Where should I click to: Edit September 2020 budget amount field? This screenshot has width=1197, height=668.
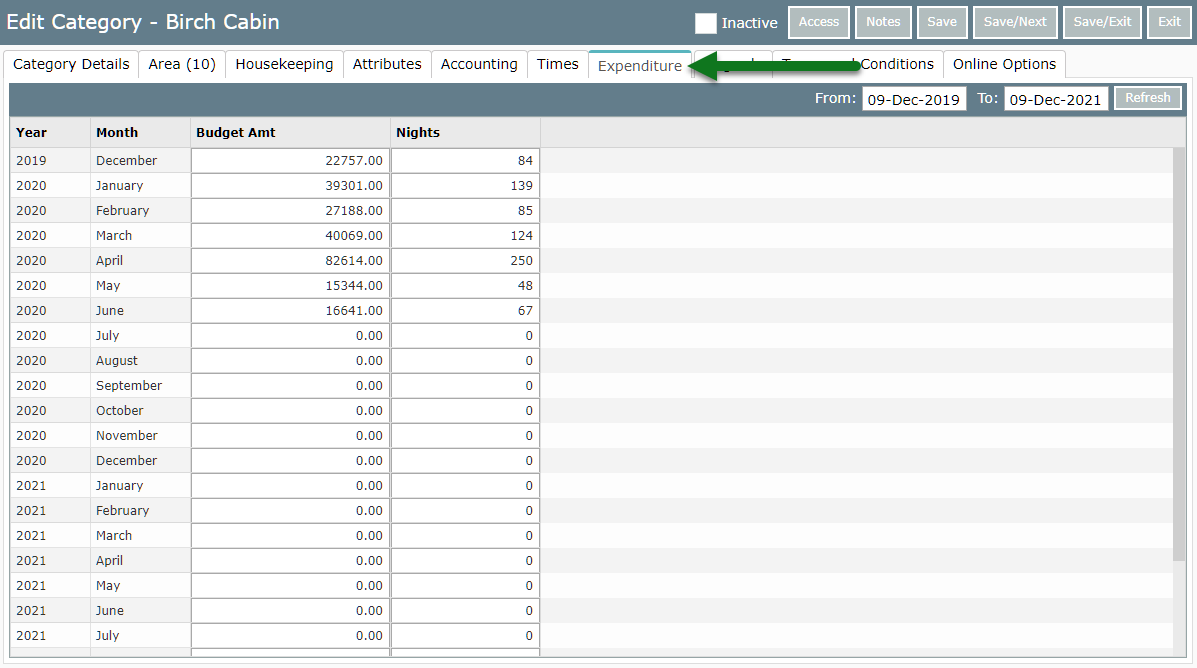291,386
